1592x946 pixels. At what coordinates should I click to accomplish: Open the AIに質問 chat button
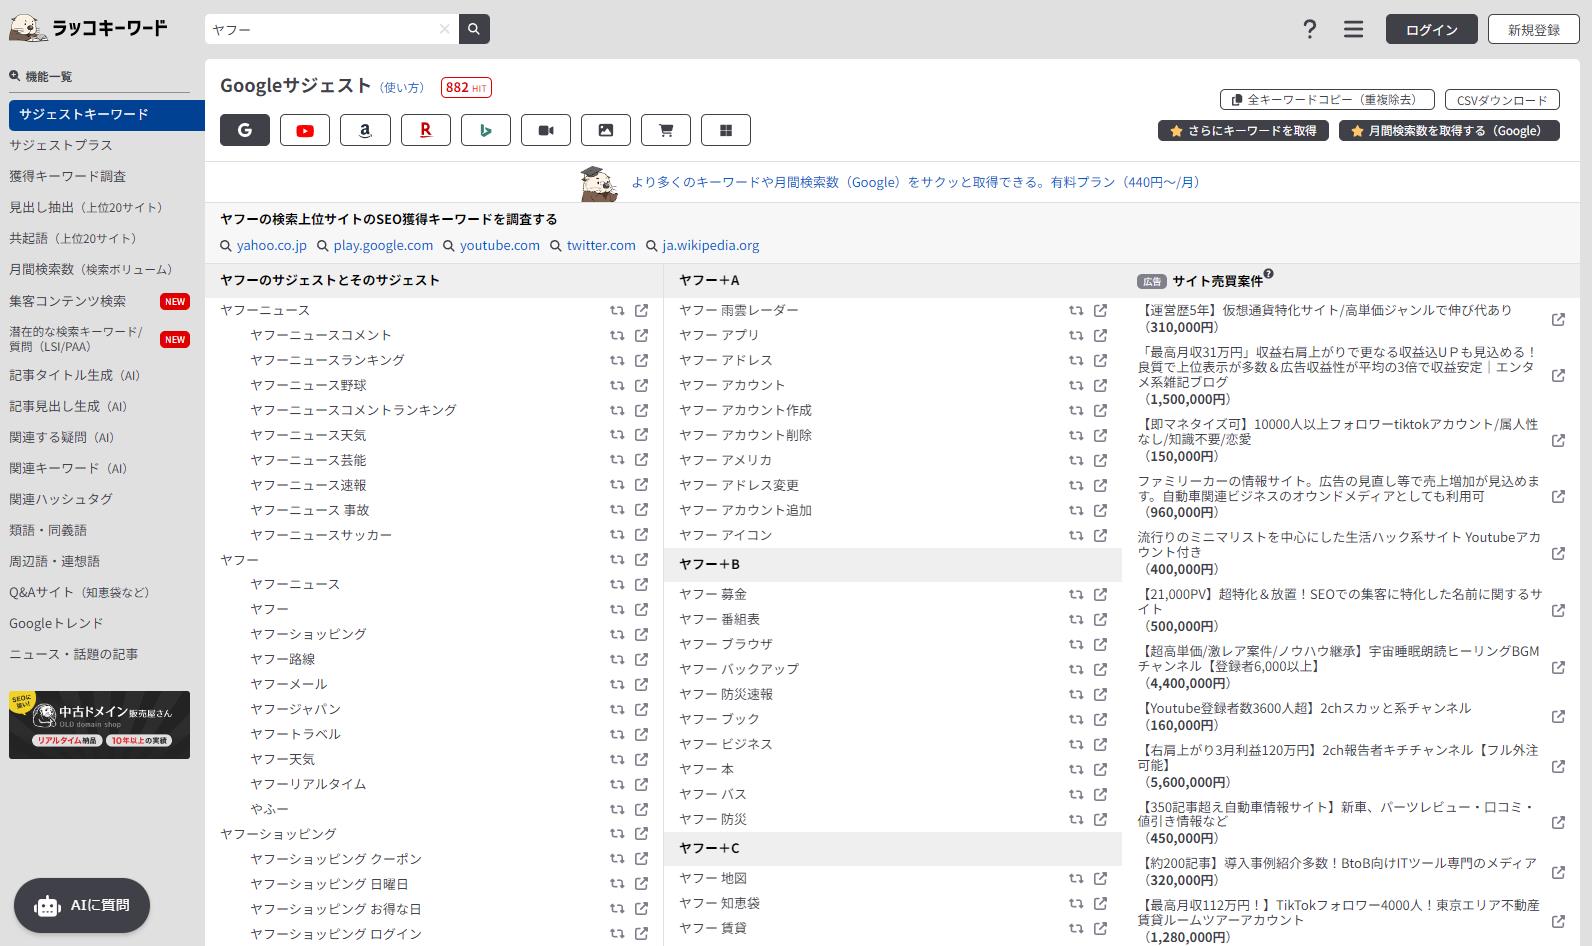82,905
